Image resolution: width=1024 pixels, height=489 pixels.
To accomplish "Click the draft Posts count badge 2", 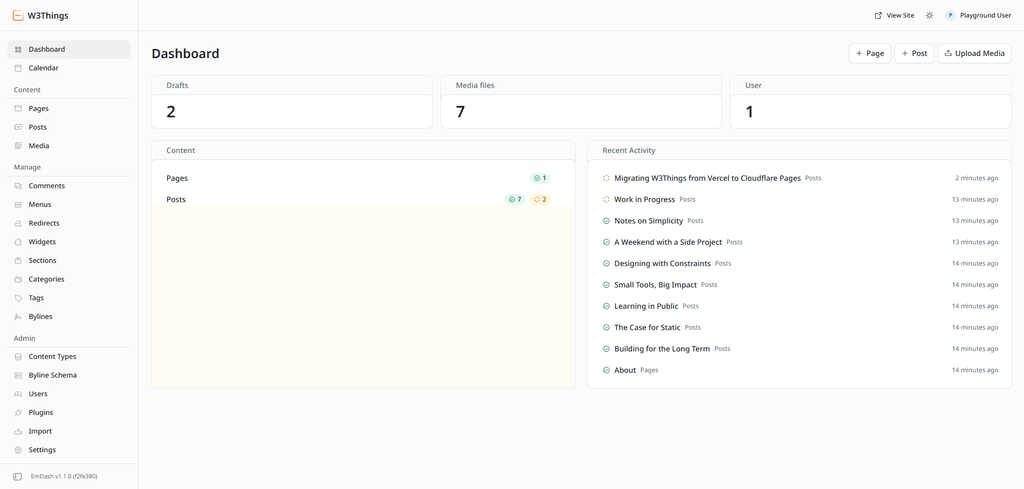I will 540,199.
